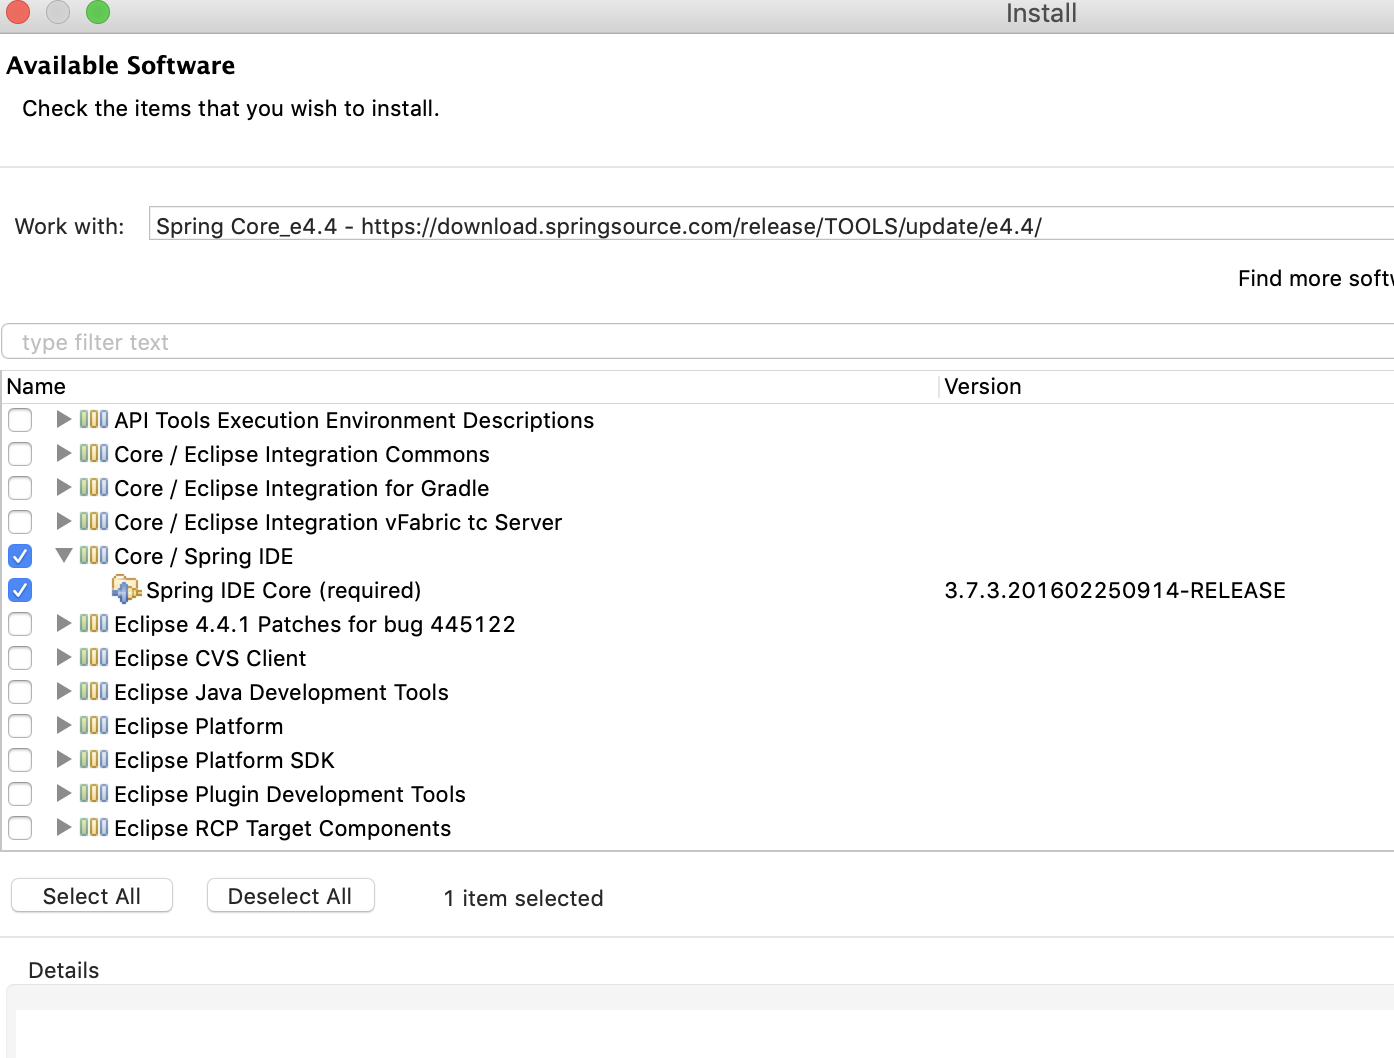Click the category icon beside Core / Eclipse Integration vFabric tc Server
Screen dimensions: 1394x1058
pyautogui.click(x=94, y=521)
